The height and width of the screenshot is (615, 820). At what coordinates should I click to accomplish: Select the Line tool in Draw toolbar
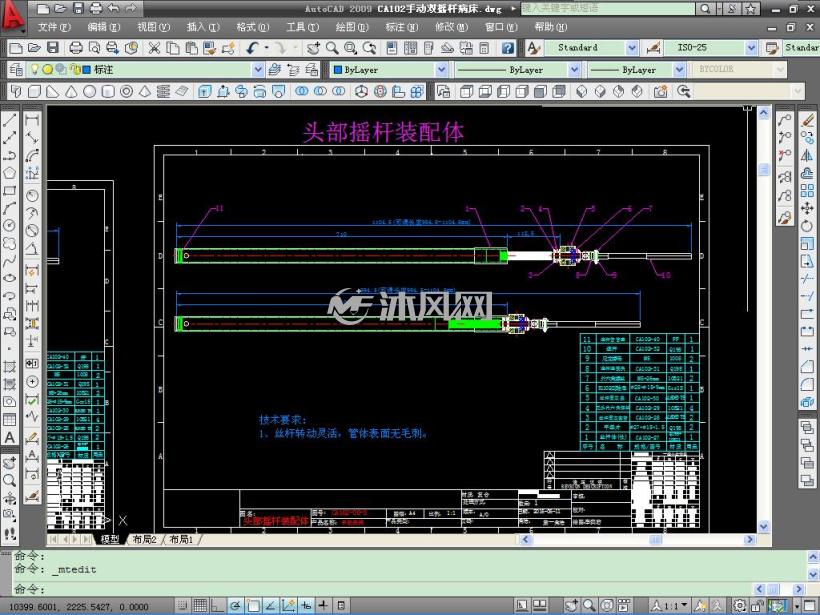9,120
